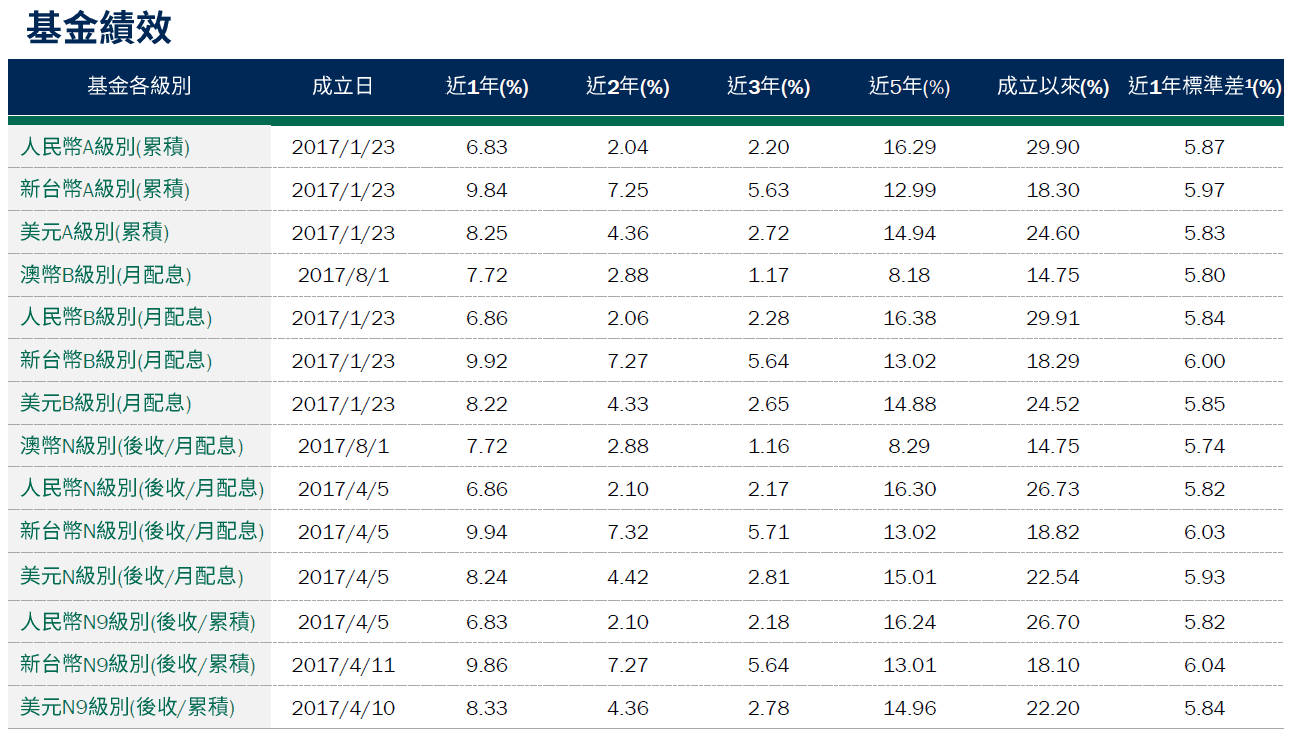
Task: Click the 美元N9級別(後收/累積) row label
Action: (x=128, y=707)
